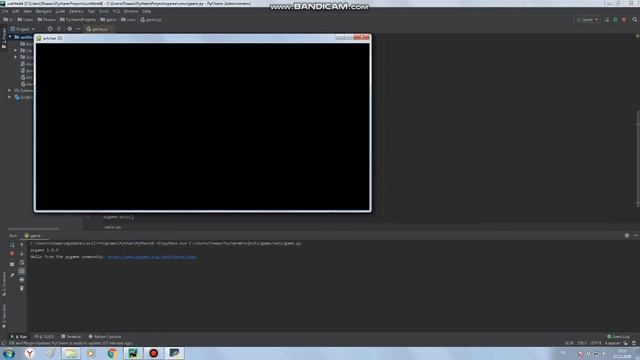640x360 pixels.
Task: Open the 4: Run tool window tab
Action: tap(19, 337)
